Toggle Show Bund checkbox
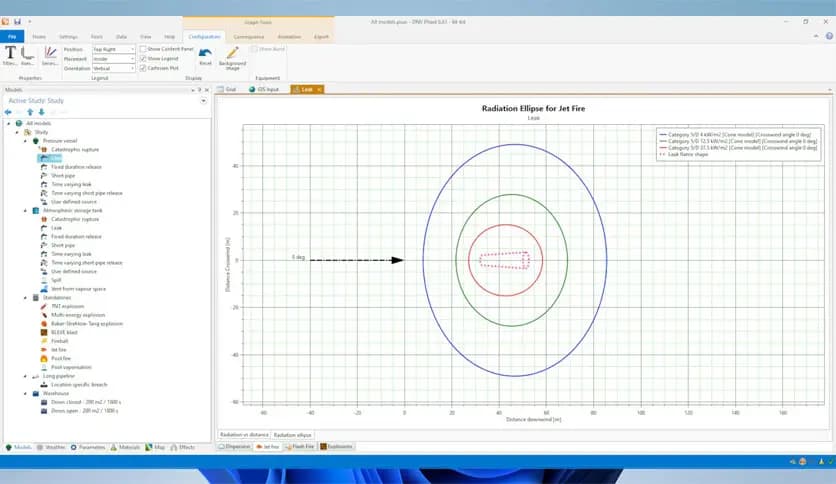This screenshot has height=484, width=836. click(254, 49)
